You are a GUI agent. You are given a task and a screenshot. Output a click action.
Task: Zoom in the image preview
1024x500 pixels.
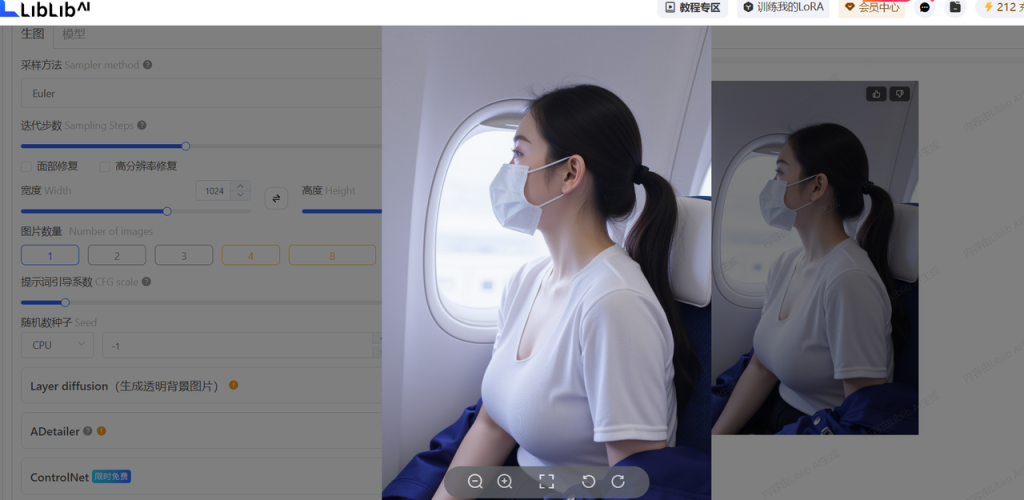point(505,481)
